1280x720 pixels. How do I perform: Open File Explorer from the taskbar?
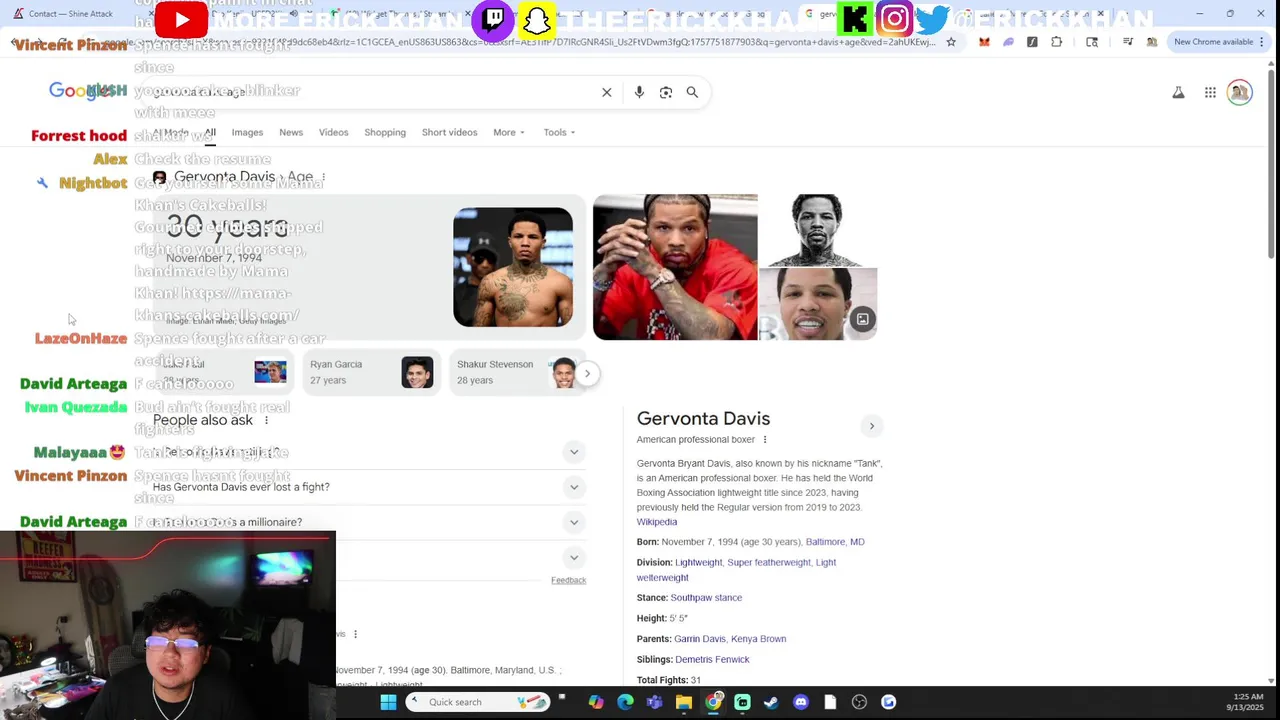click(x=684, y=702)
